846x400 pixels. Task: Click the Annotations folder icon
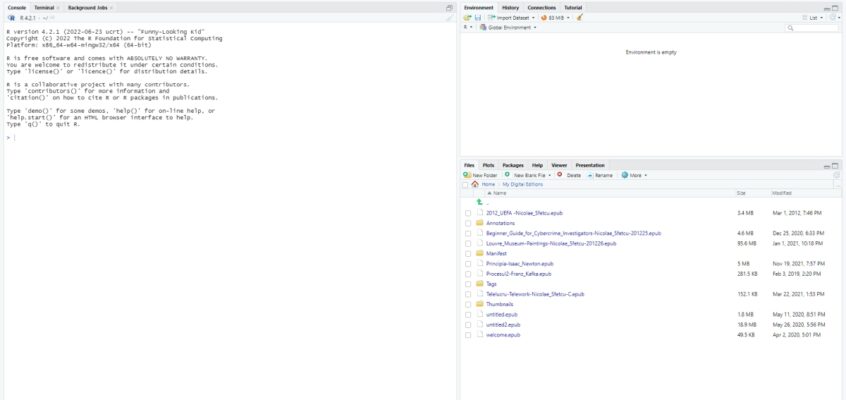[x=479, y=223]
